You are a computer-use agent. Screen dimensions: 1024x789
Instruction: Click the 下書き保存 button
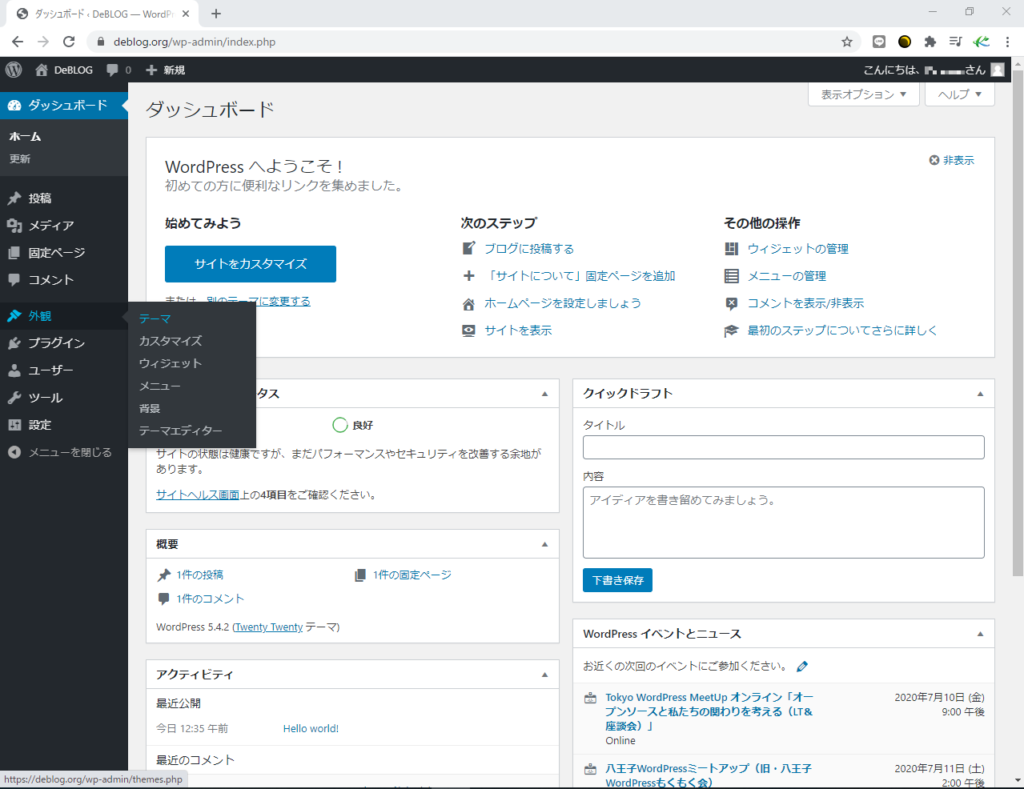click(618, 580)
